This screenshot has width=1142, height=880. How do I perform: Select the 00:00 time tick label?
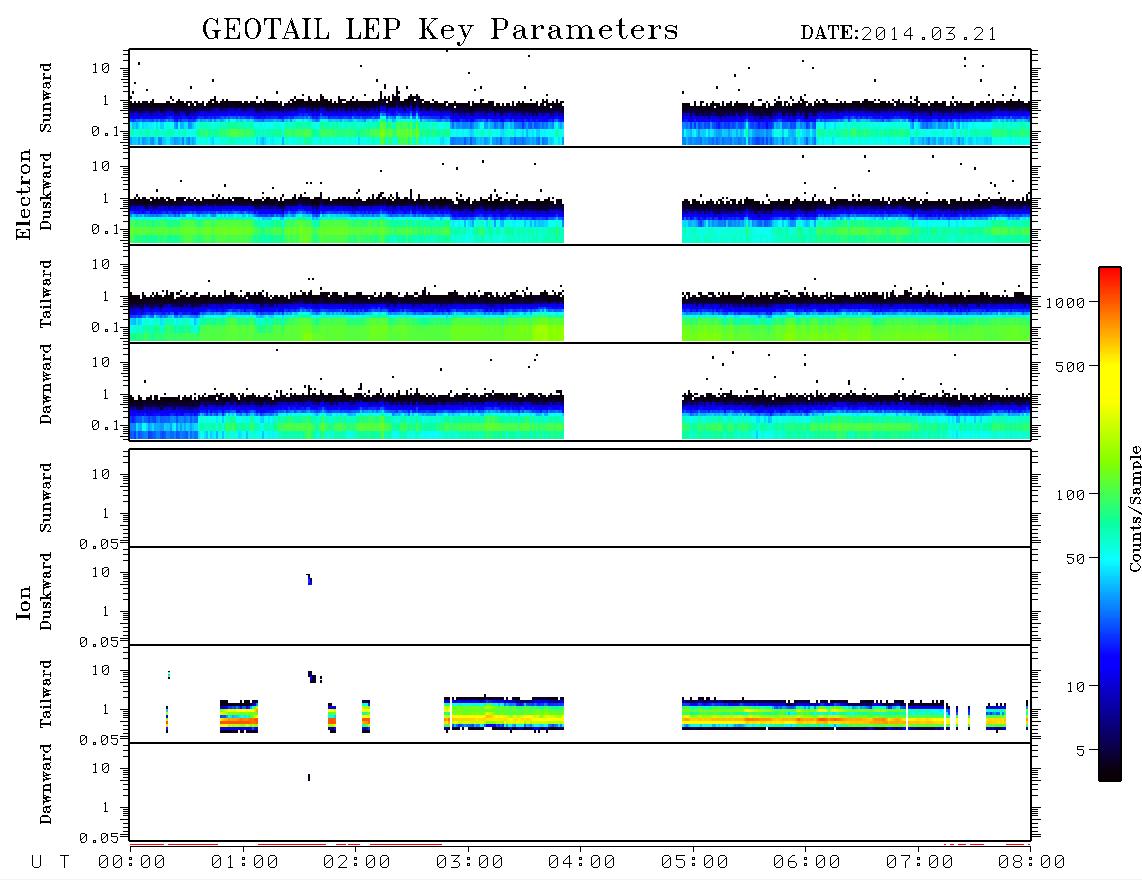click(x=132, y=863)
